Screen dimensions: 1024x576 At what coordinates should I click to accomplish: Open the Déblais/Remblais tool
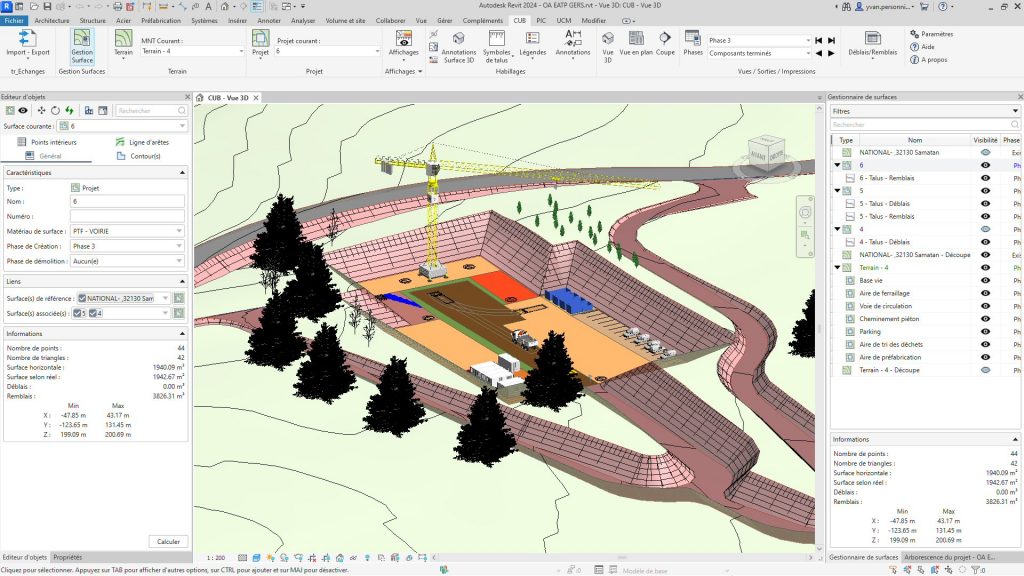[x=872, y=43]
